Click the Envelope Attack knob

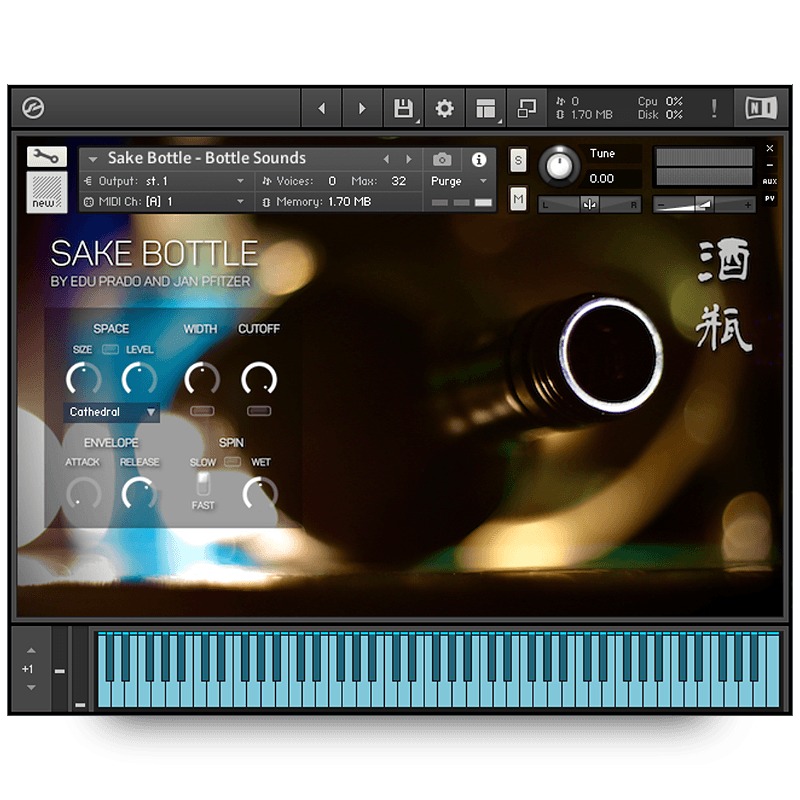coord(84,494)
